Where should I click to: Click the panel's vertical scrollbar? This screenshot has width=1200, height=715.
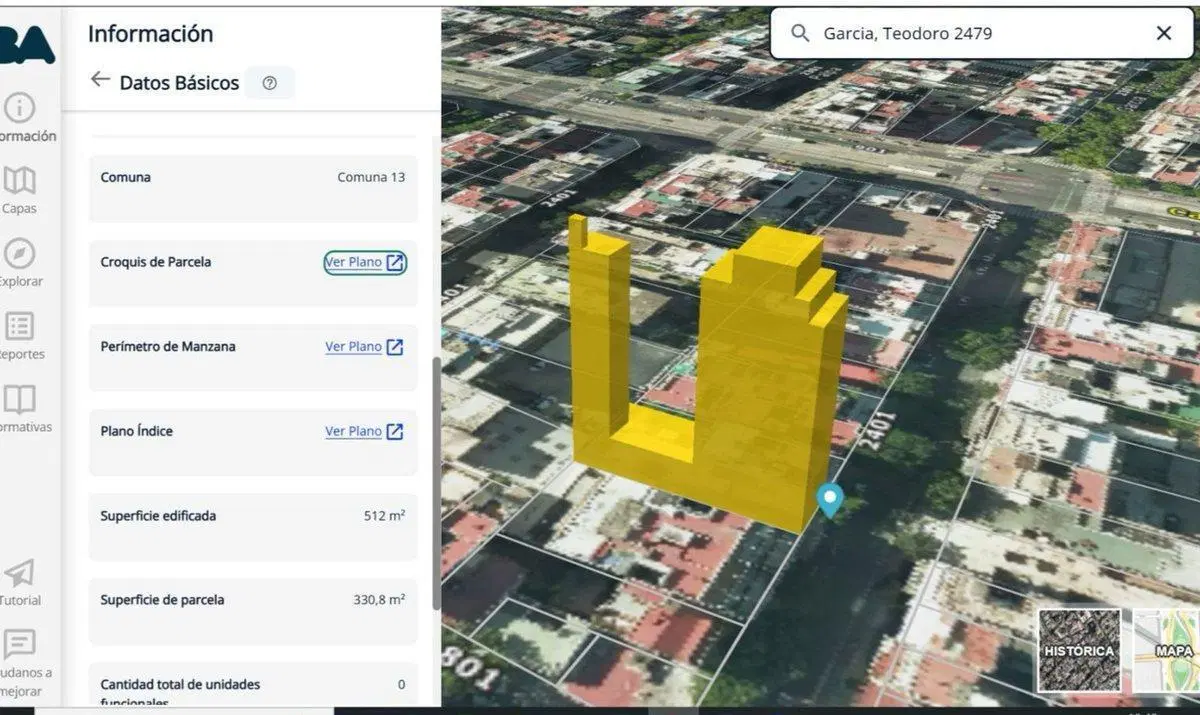pyautogui.click(x=436, y=483)
